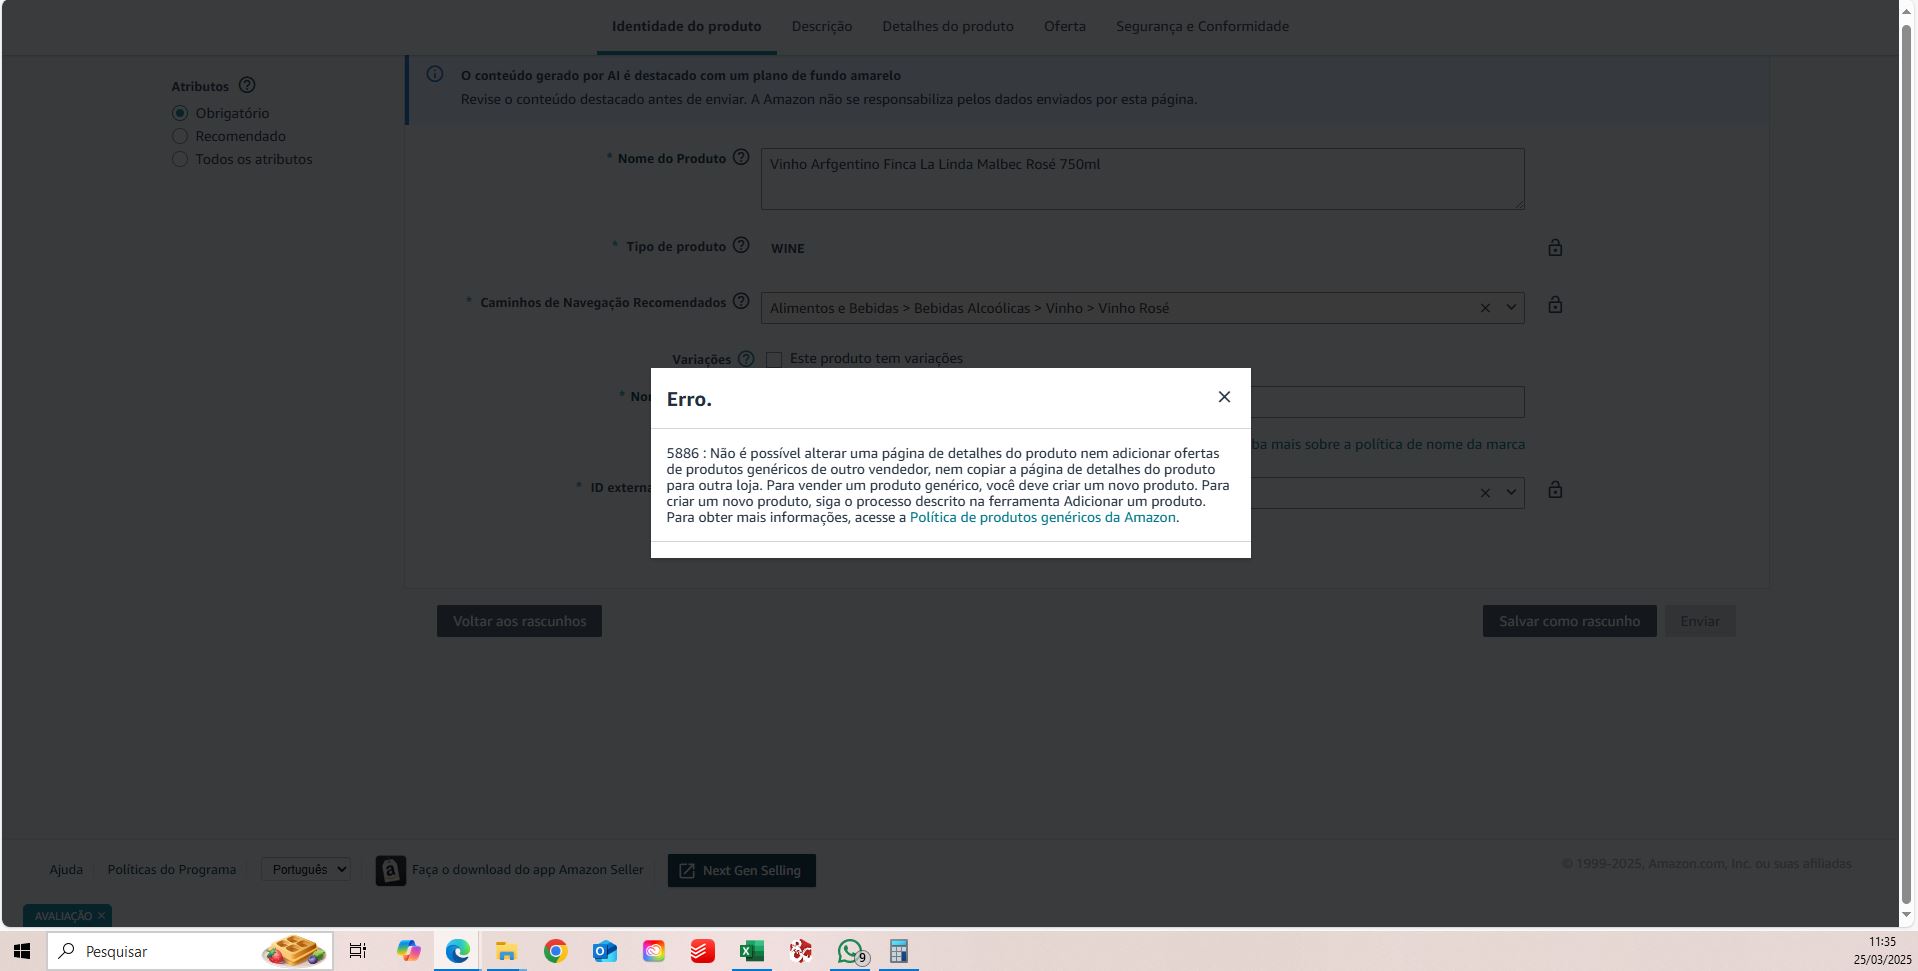
Task: Clear the ID externo type selection
Action: [x=1485, y=493]
